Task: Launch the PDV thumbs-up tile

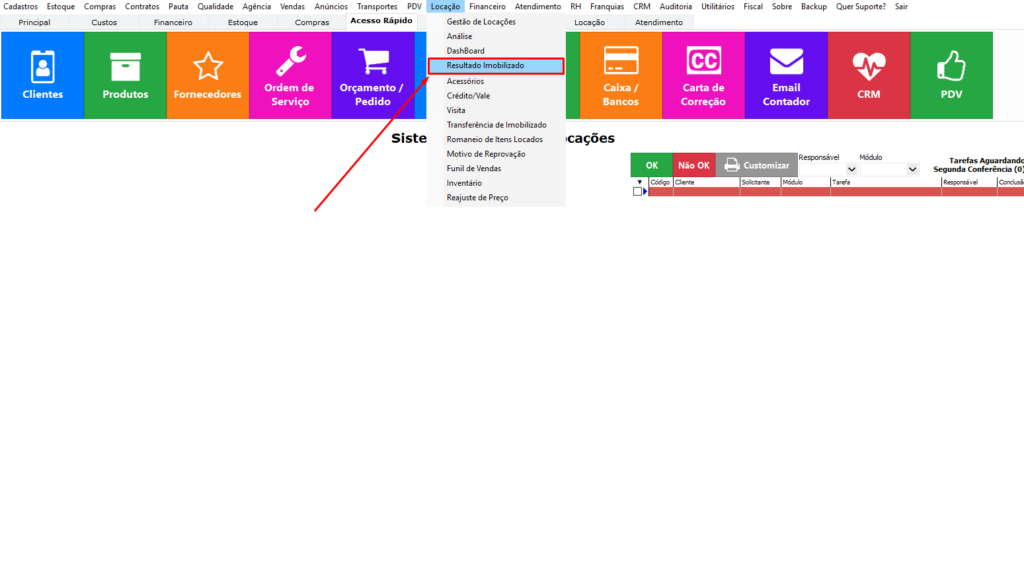Action: [951, 75]
